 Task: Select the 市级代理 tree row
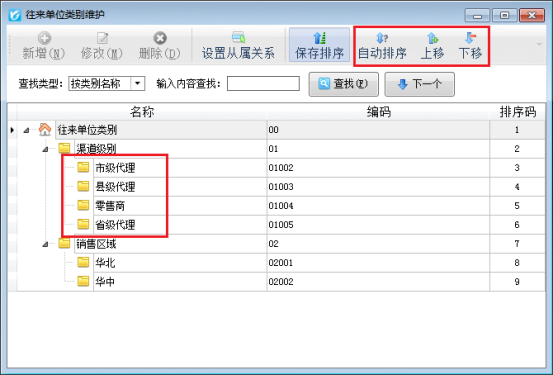pos(276,168)
